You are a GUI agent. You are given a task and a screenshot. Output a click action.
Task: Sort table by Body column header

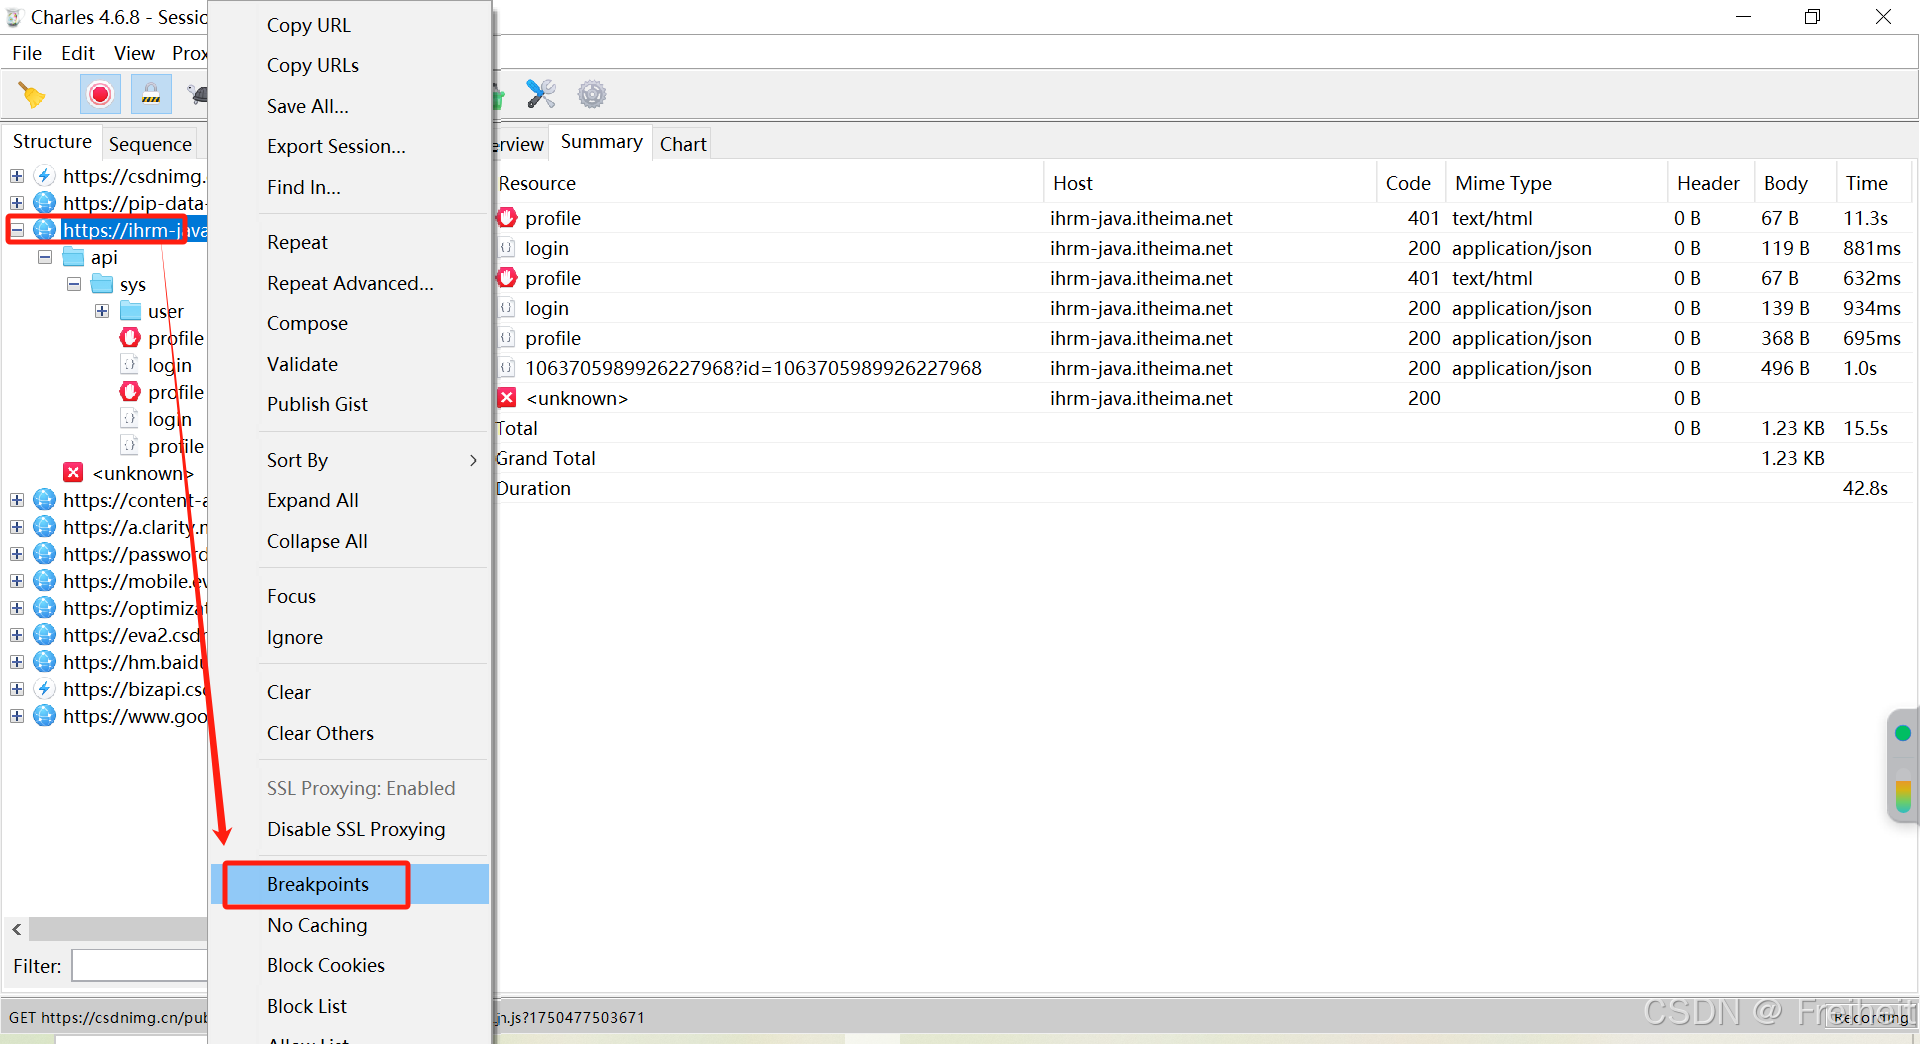tap(1795, 183)
